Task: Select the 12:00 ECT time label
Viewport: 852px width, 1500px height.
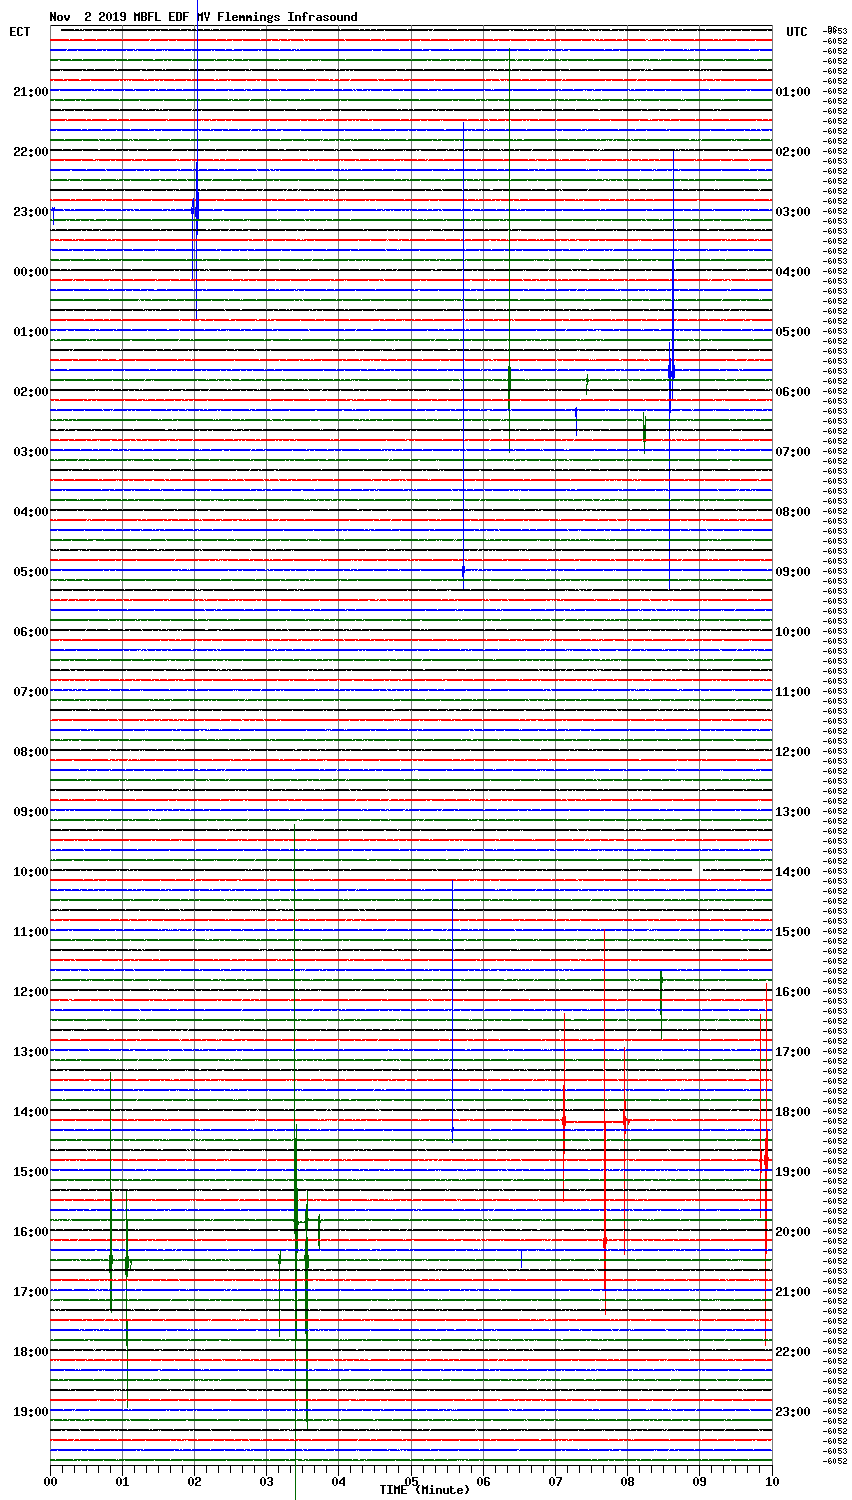Action: (x=30, y=992)
